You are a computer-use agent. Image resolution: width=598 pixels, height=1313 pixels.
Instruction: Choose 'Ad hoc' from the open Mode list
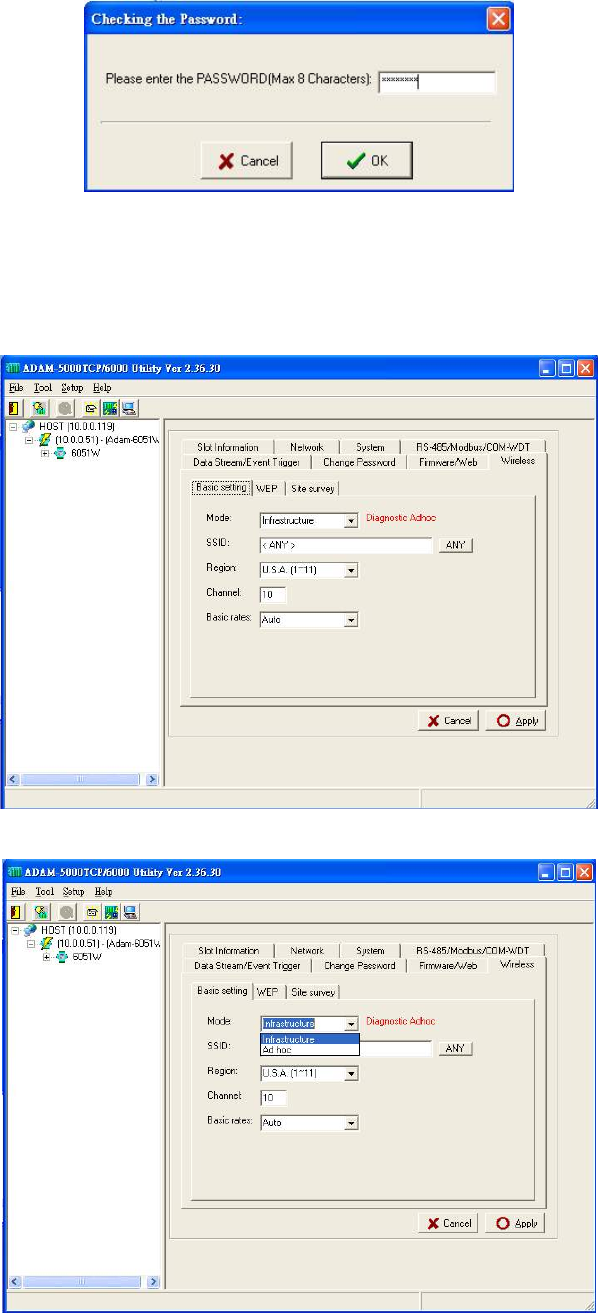(x=309, y=1050)
